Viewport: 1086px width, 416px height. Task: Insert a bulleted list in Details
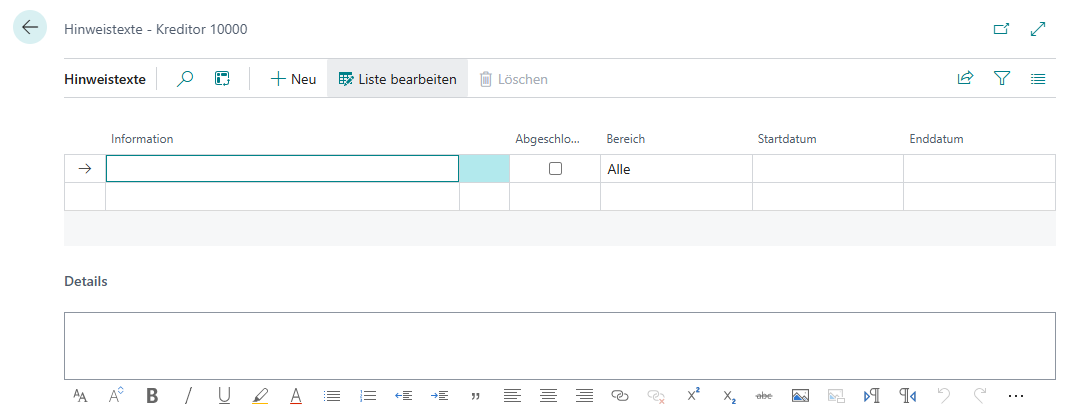[332, 395]
